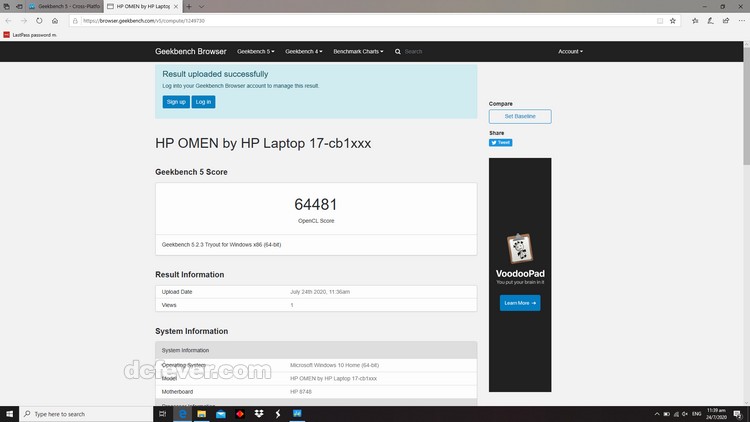
Task: Select the Microsoft Windows 10 Home value
Action: [334, 365]
